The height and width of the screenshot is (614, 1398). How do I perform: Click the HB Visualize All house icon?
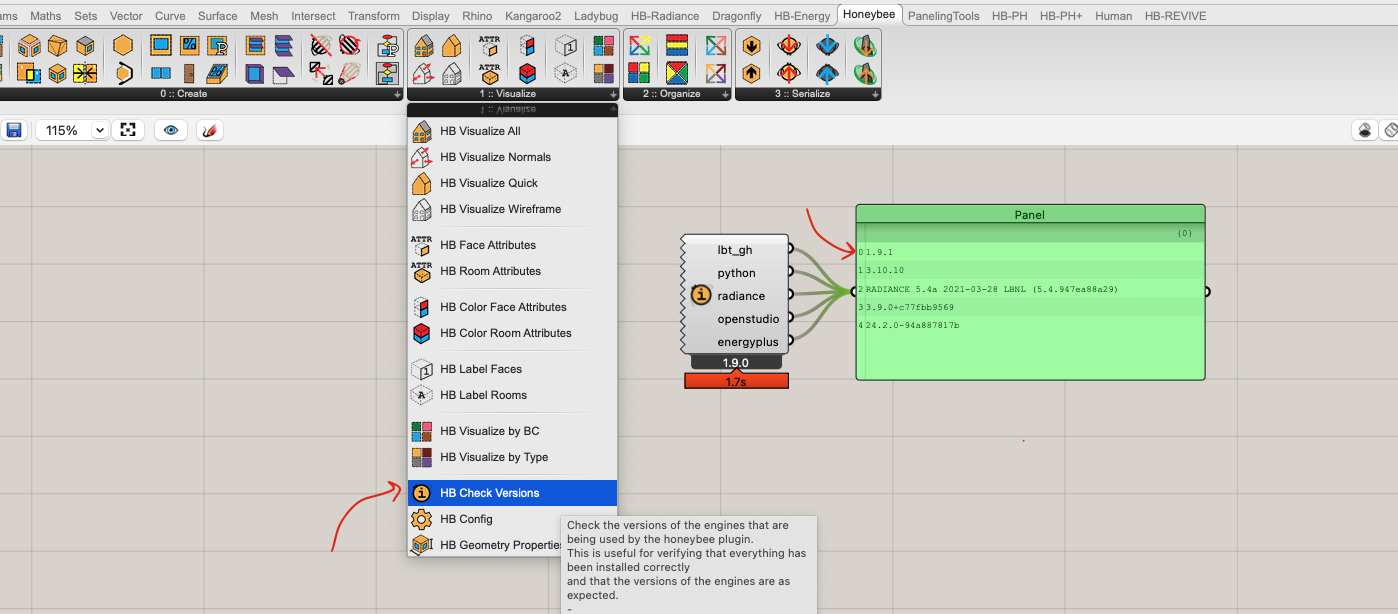coord(422,131)
